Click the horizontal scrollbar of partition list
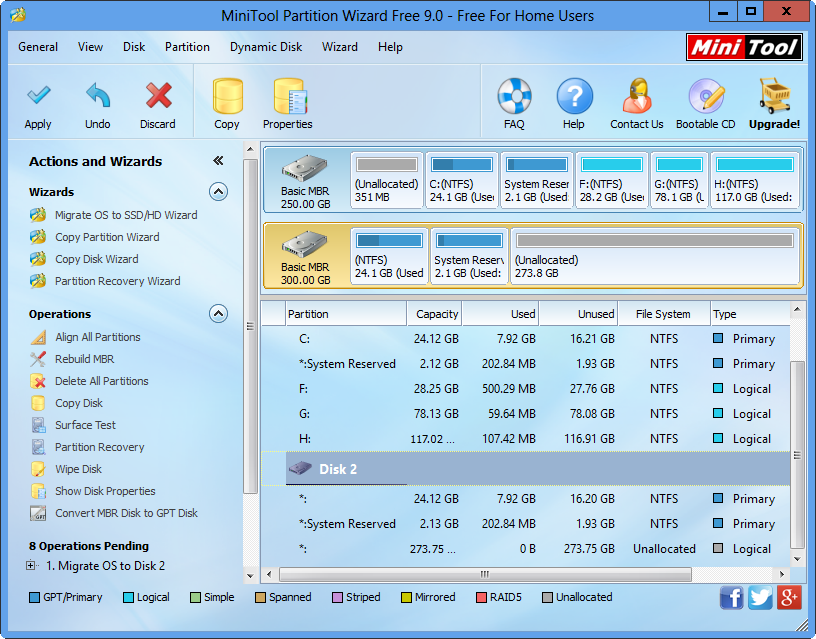The width and height of the screenshot is (816, 639). tap(485, 574)
